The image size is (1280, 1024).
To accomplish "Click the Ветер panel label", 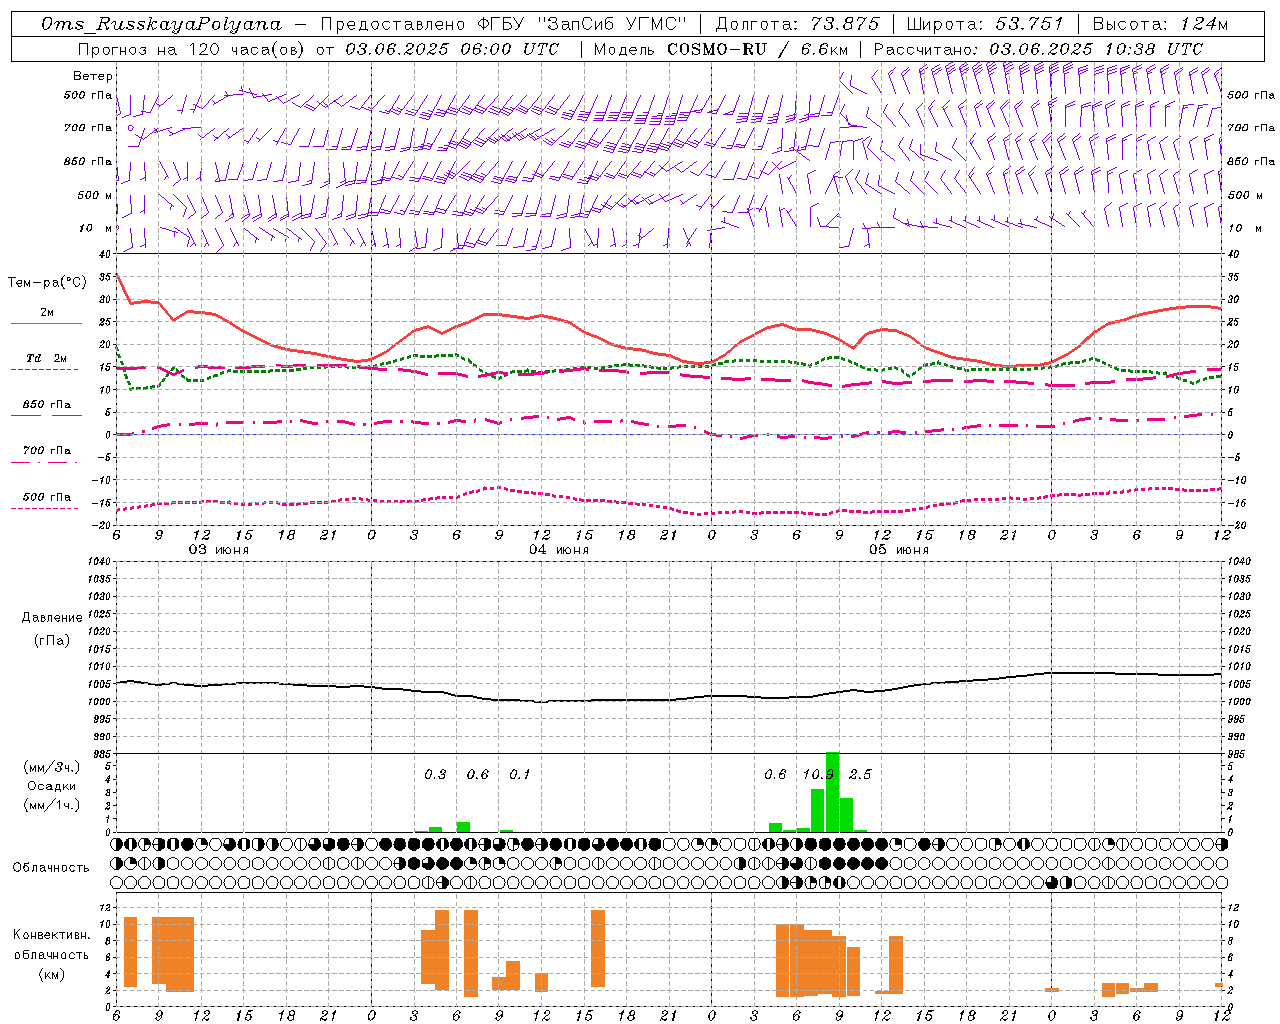I will click(93, 76).
